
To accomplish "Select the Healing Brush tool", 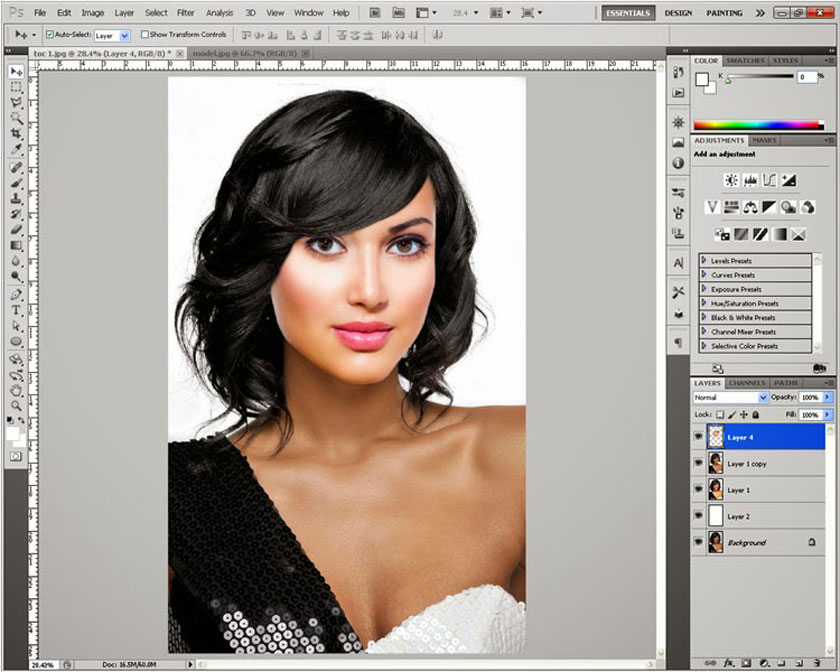I will pos(16,167).
